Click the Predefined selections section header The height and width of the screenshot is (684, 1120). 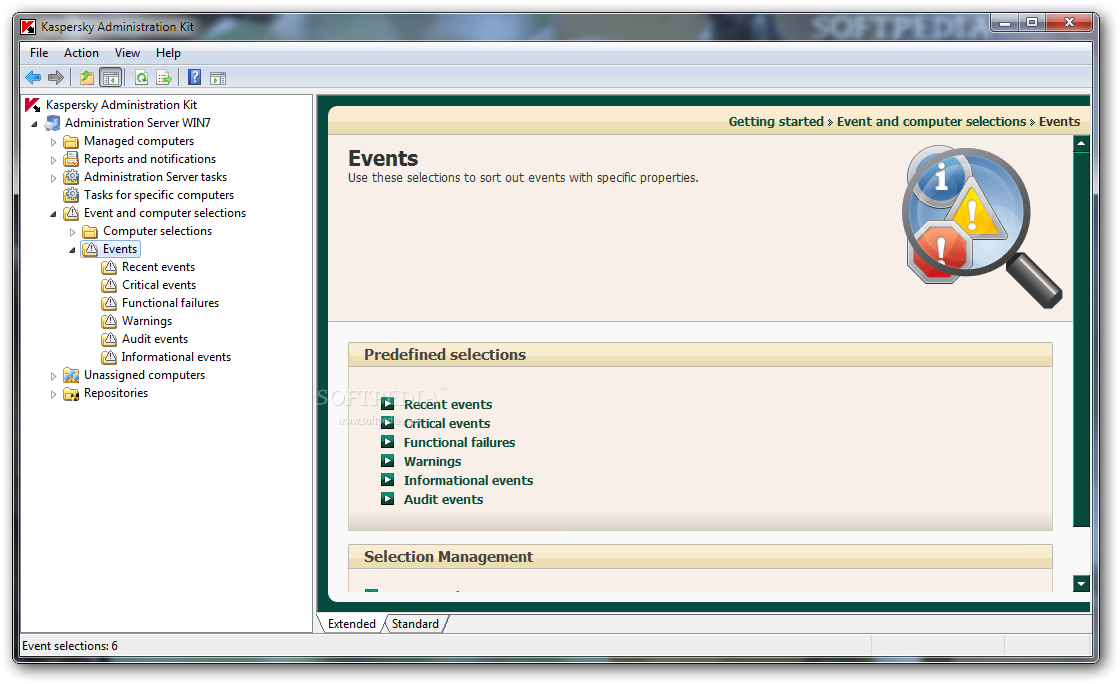(x=700, y=355)
